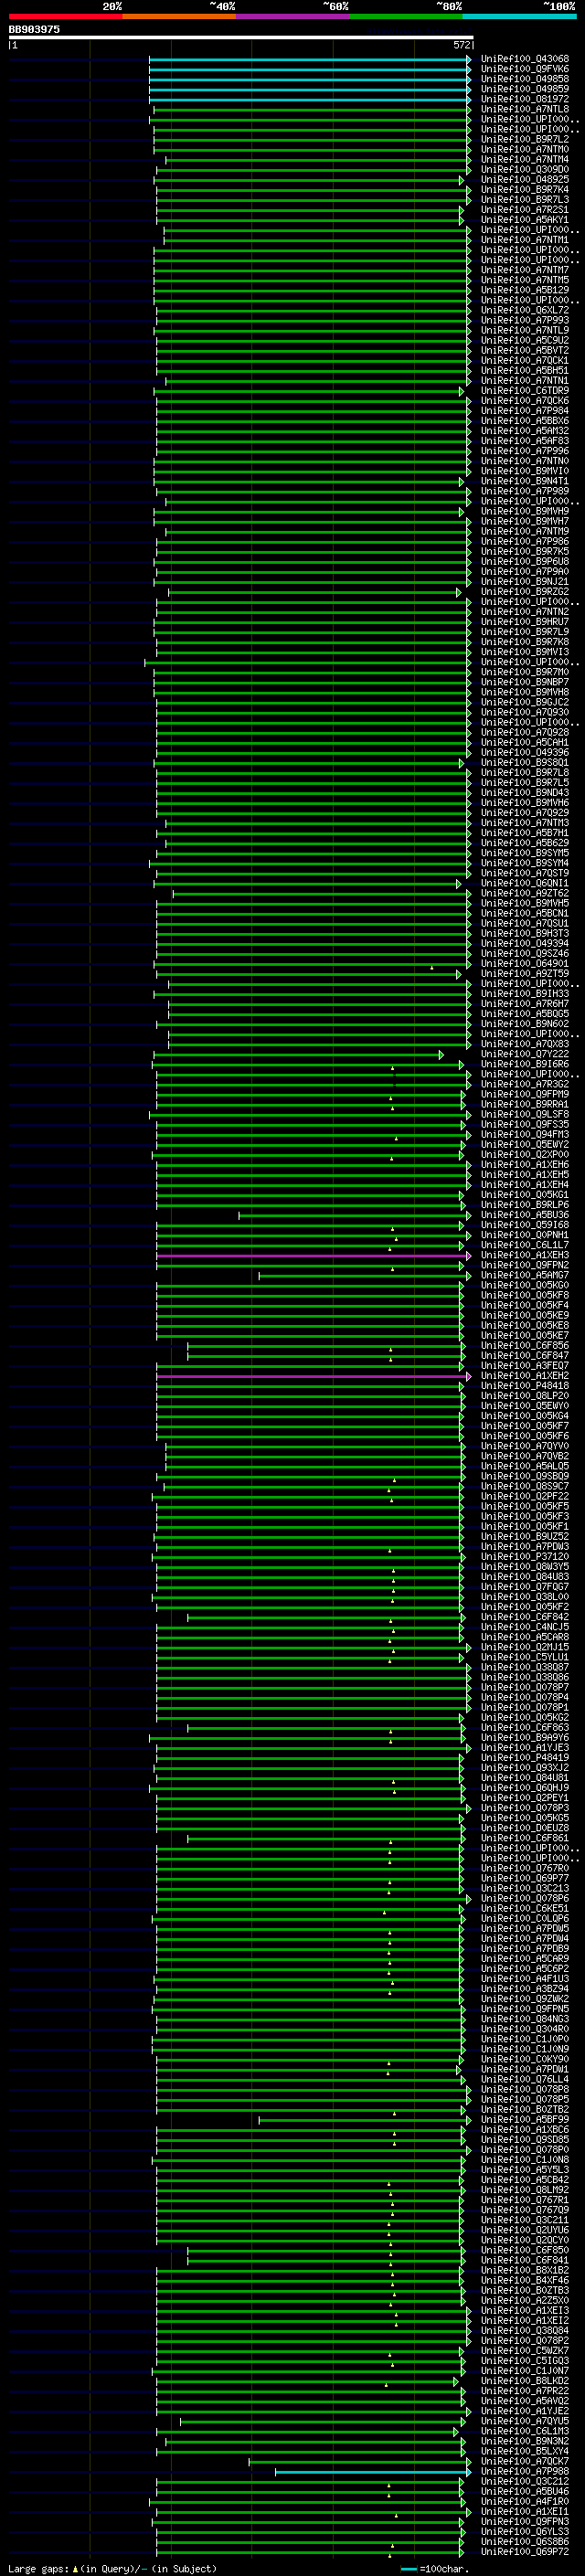Click label UniRef100_Q8LP20

(x=525, y=1396)
